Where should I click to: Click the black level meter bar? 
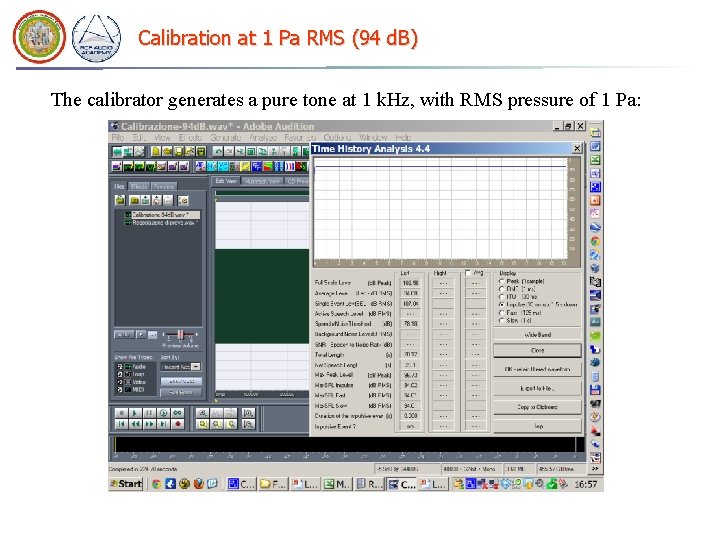[x=348, y=444]
